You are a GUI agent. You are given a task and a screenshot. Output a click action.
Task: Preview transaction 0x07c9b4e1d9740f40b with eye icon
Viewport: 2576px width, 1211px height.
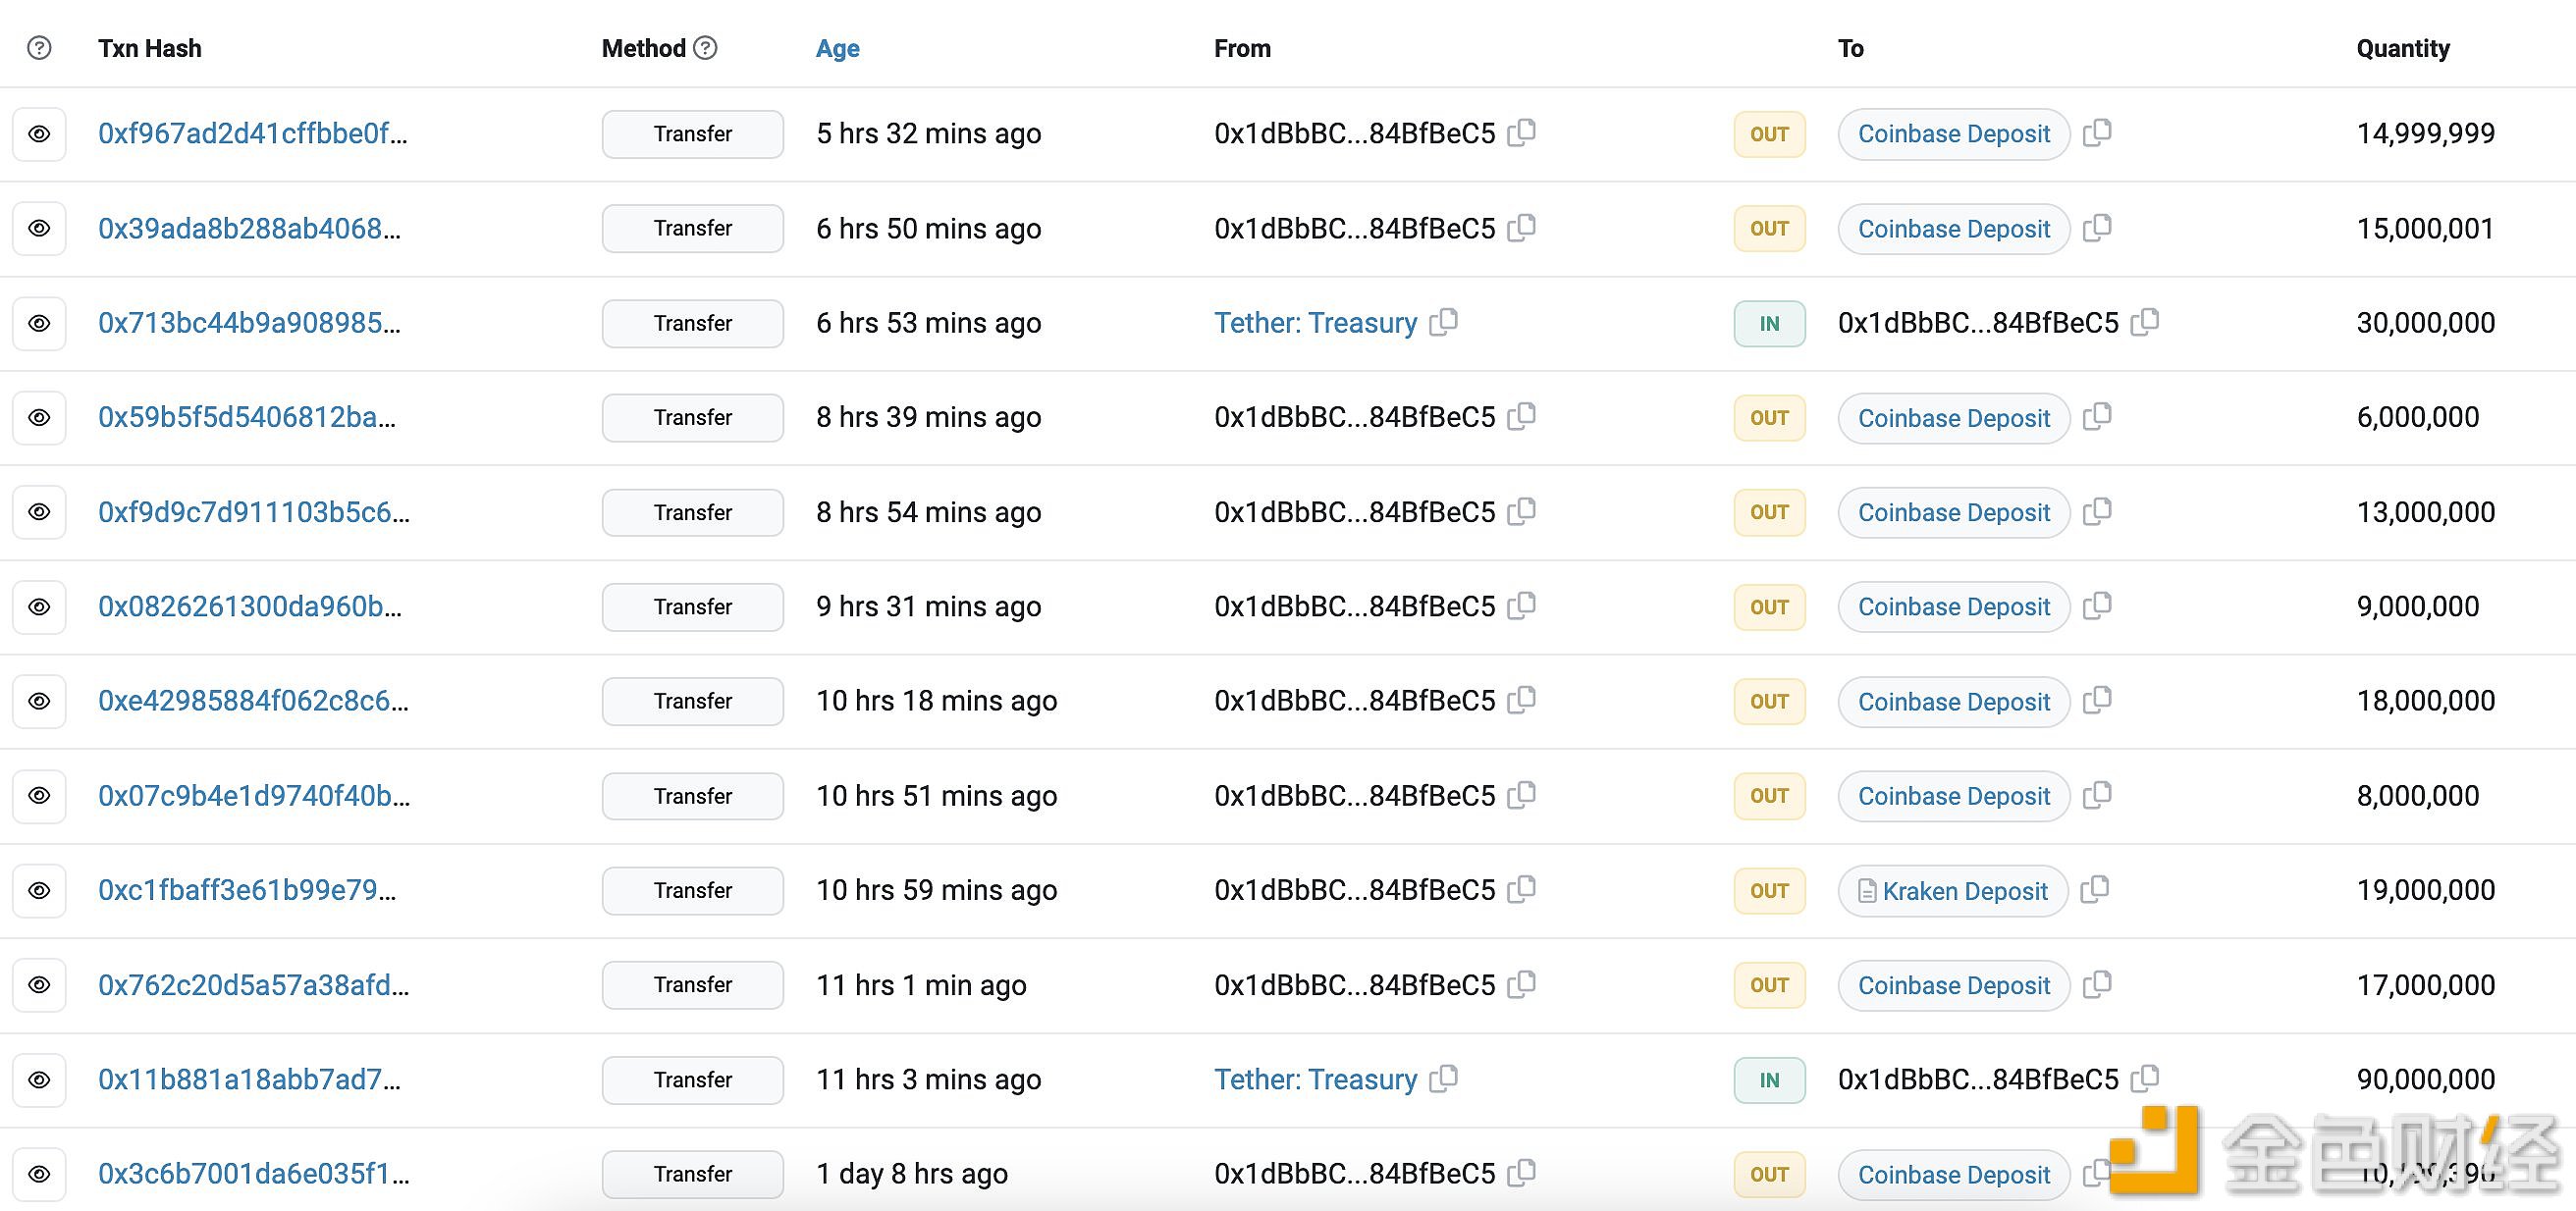39,796
